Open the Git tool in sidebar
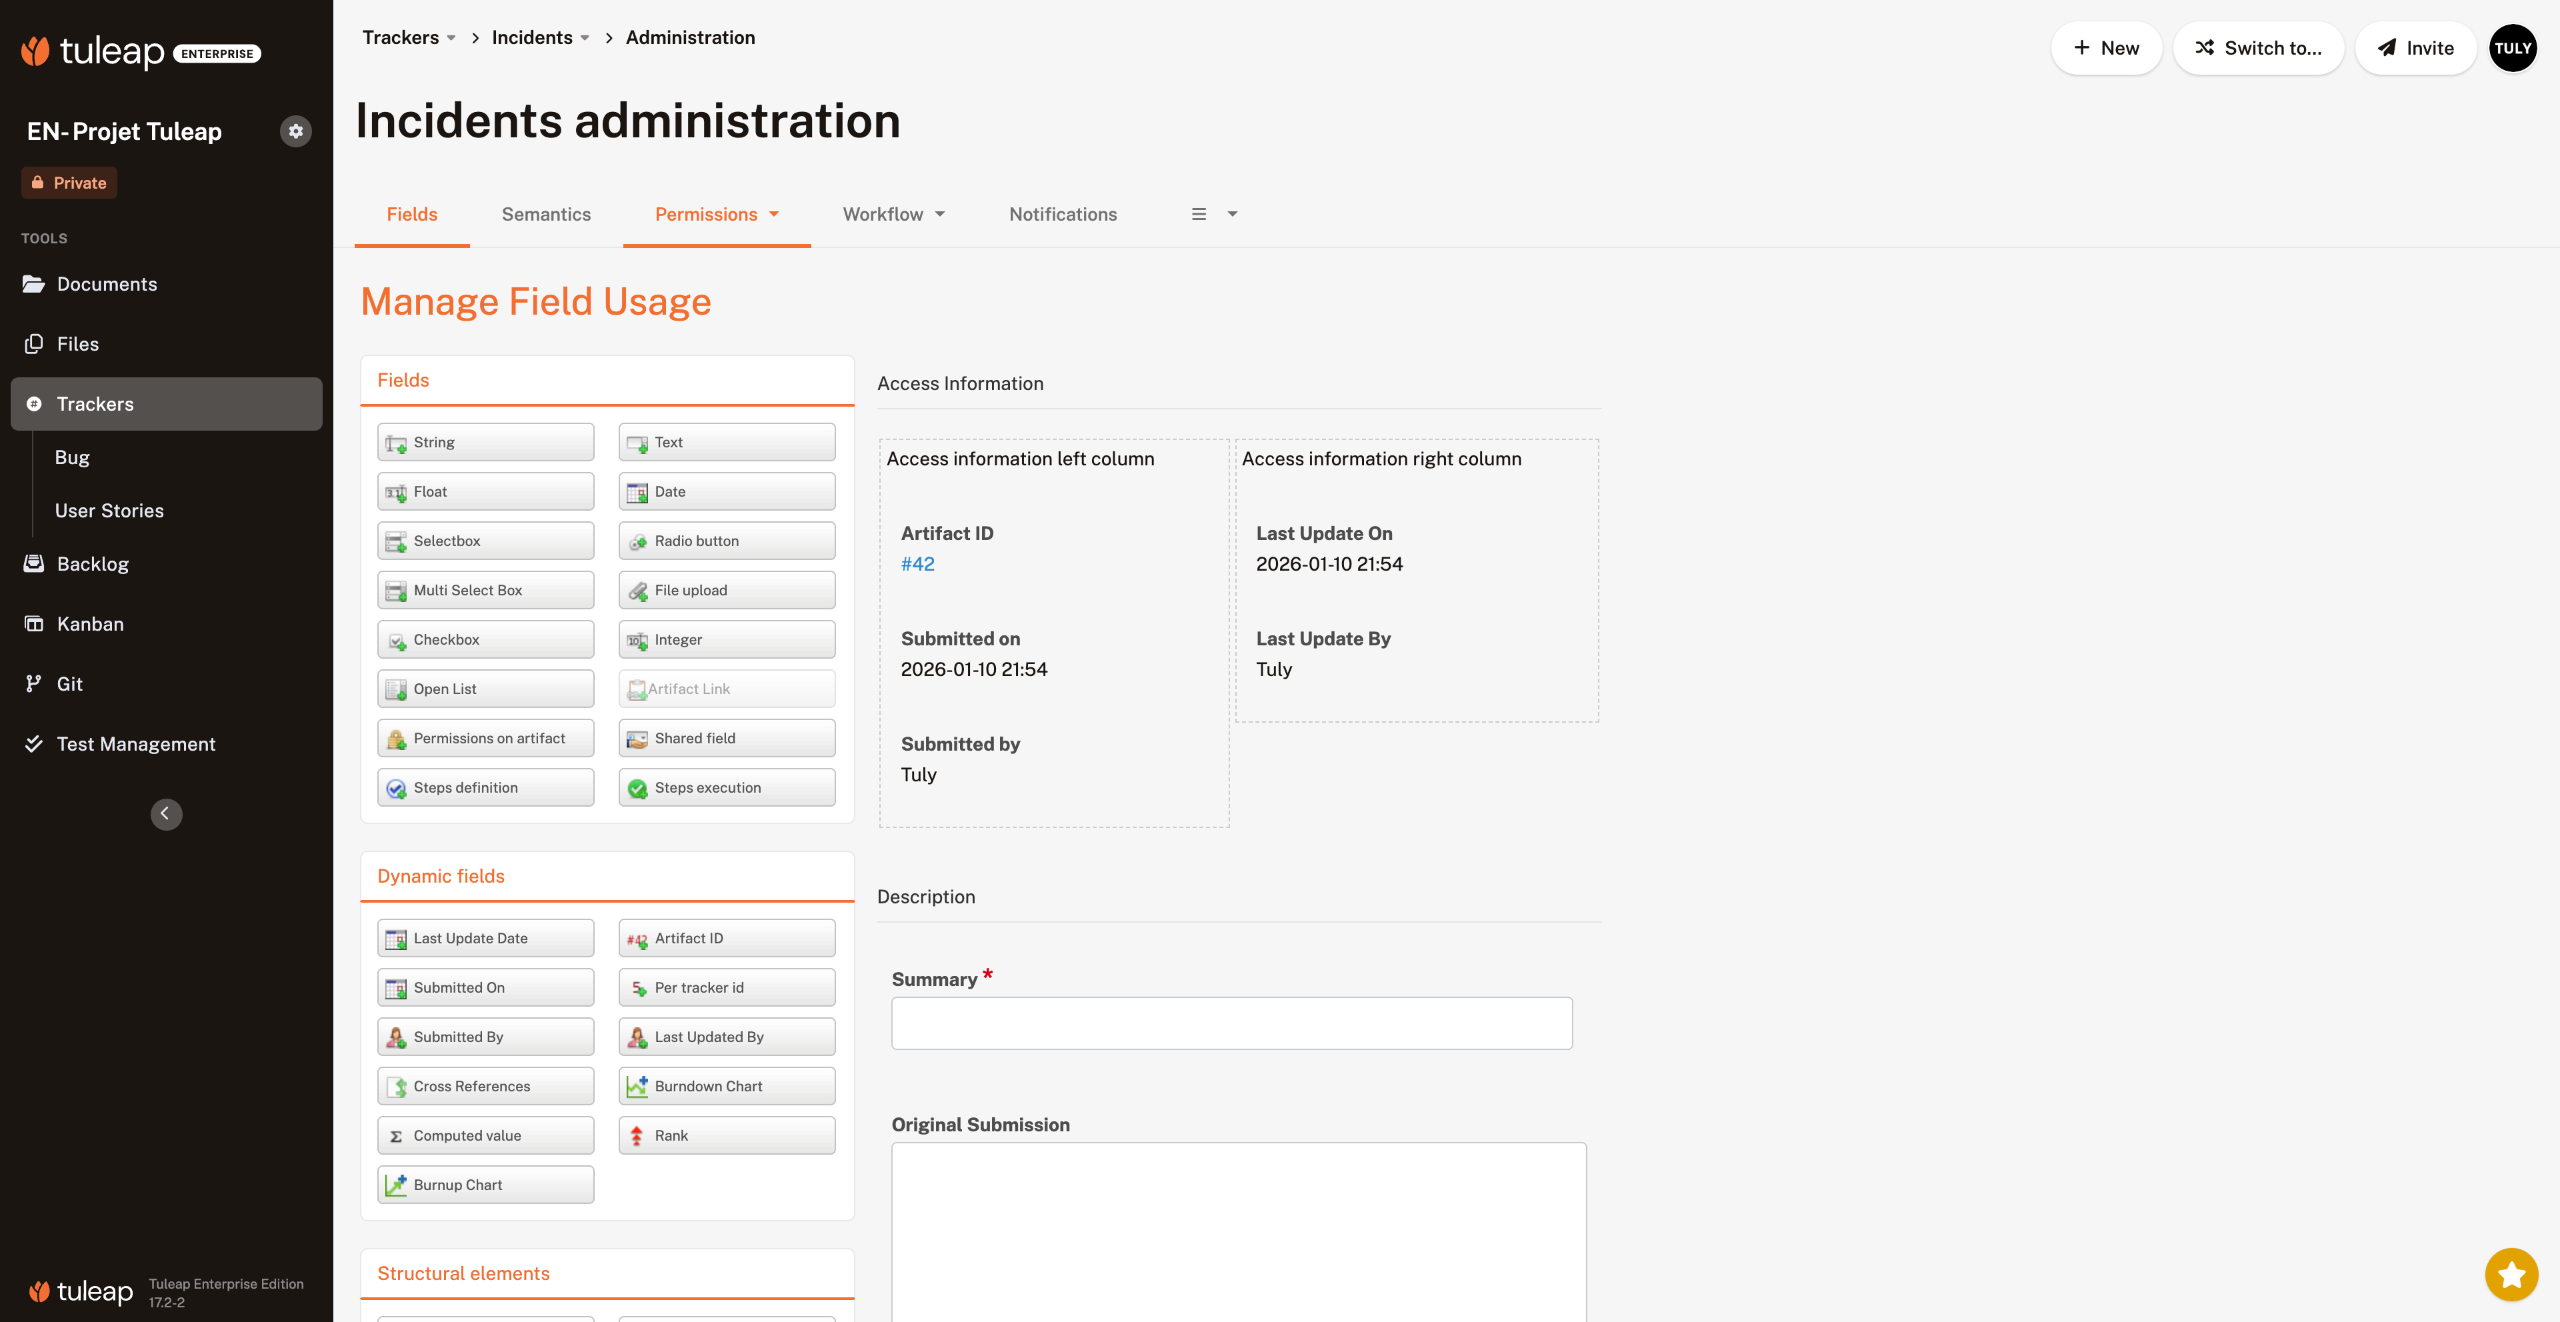 coord(69,684)
